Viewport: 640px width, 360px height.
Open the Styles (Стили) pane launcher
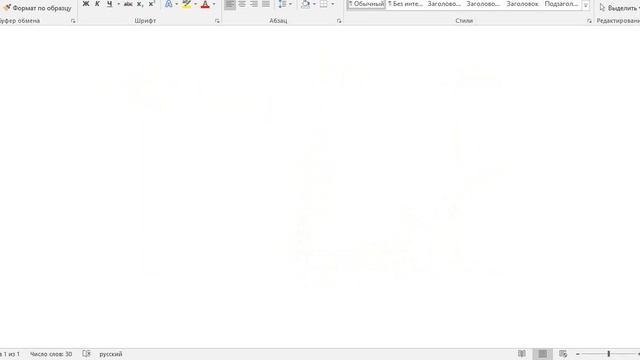tap(589, 21)
